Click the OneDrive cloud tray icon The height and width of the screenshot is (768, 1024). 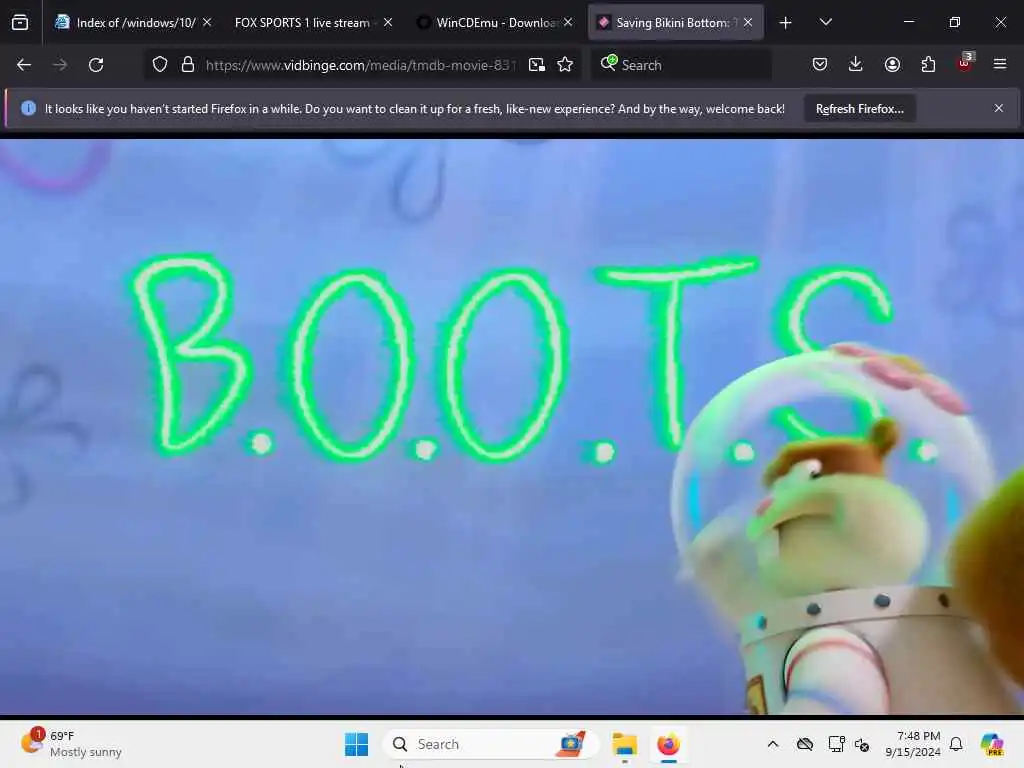point(805,744)
